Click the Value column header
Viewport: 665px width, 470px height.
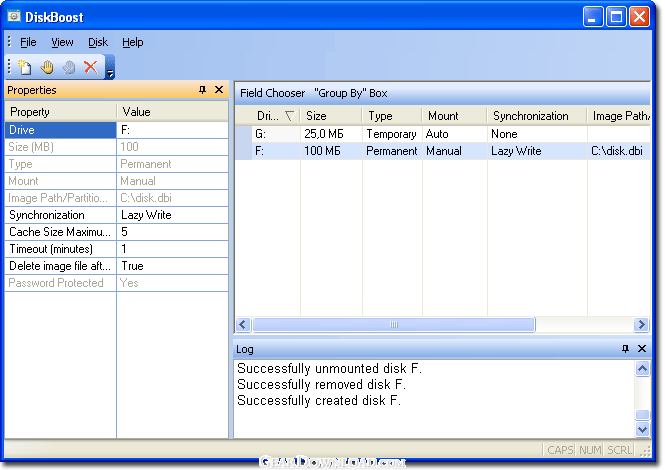172,112
